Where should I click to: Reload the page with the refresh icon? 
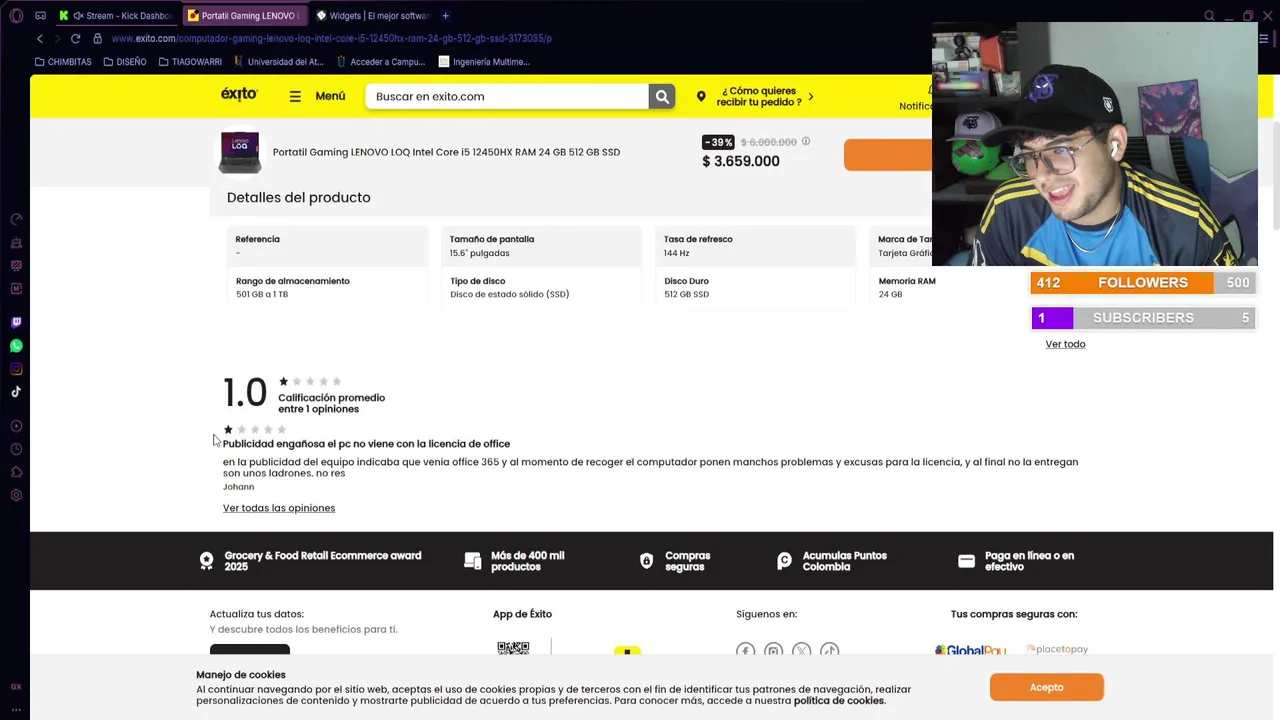[75, 38]
